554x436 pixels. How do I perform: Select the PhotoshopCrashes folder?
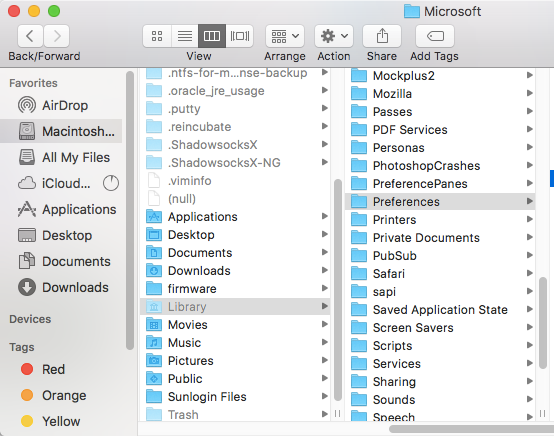coord(440,165)
